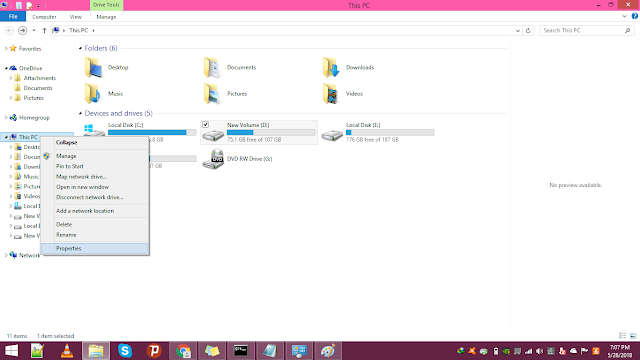This screenshot has height=360, width=640.
Task: Collapse the Folders (6) group
Action: (80, 48)
